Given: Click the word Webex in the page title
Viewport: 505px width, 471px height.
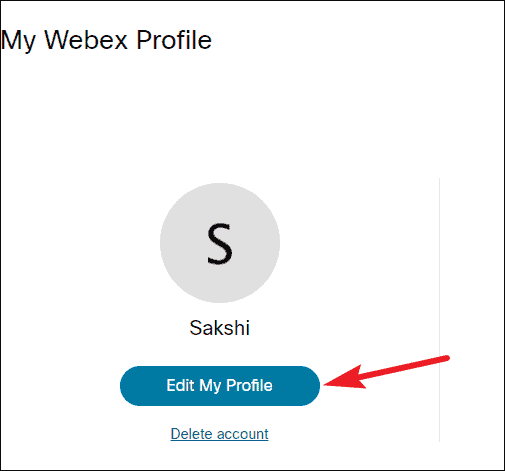Looking at the screenshot, I should coord(86,40).
